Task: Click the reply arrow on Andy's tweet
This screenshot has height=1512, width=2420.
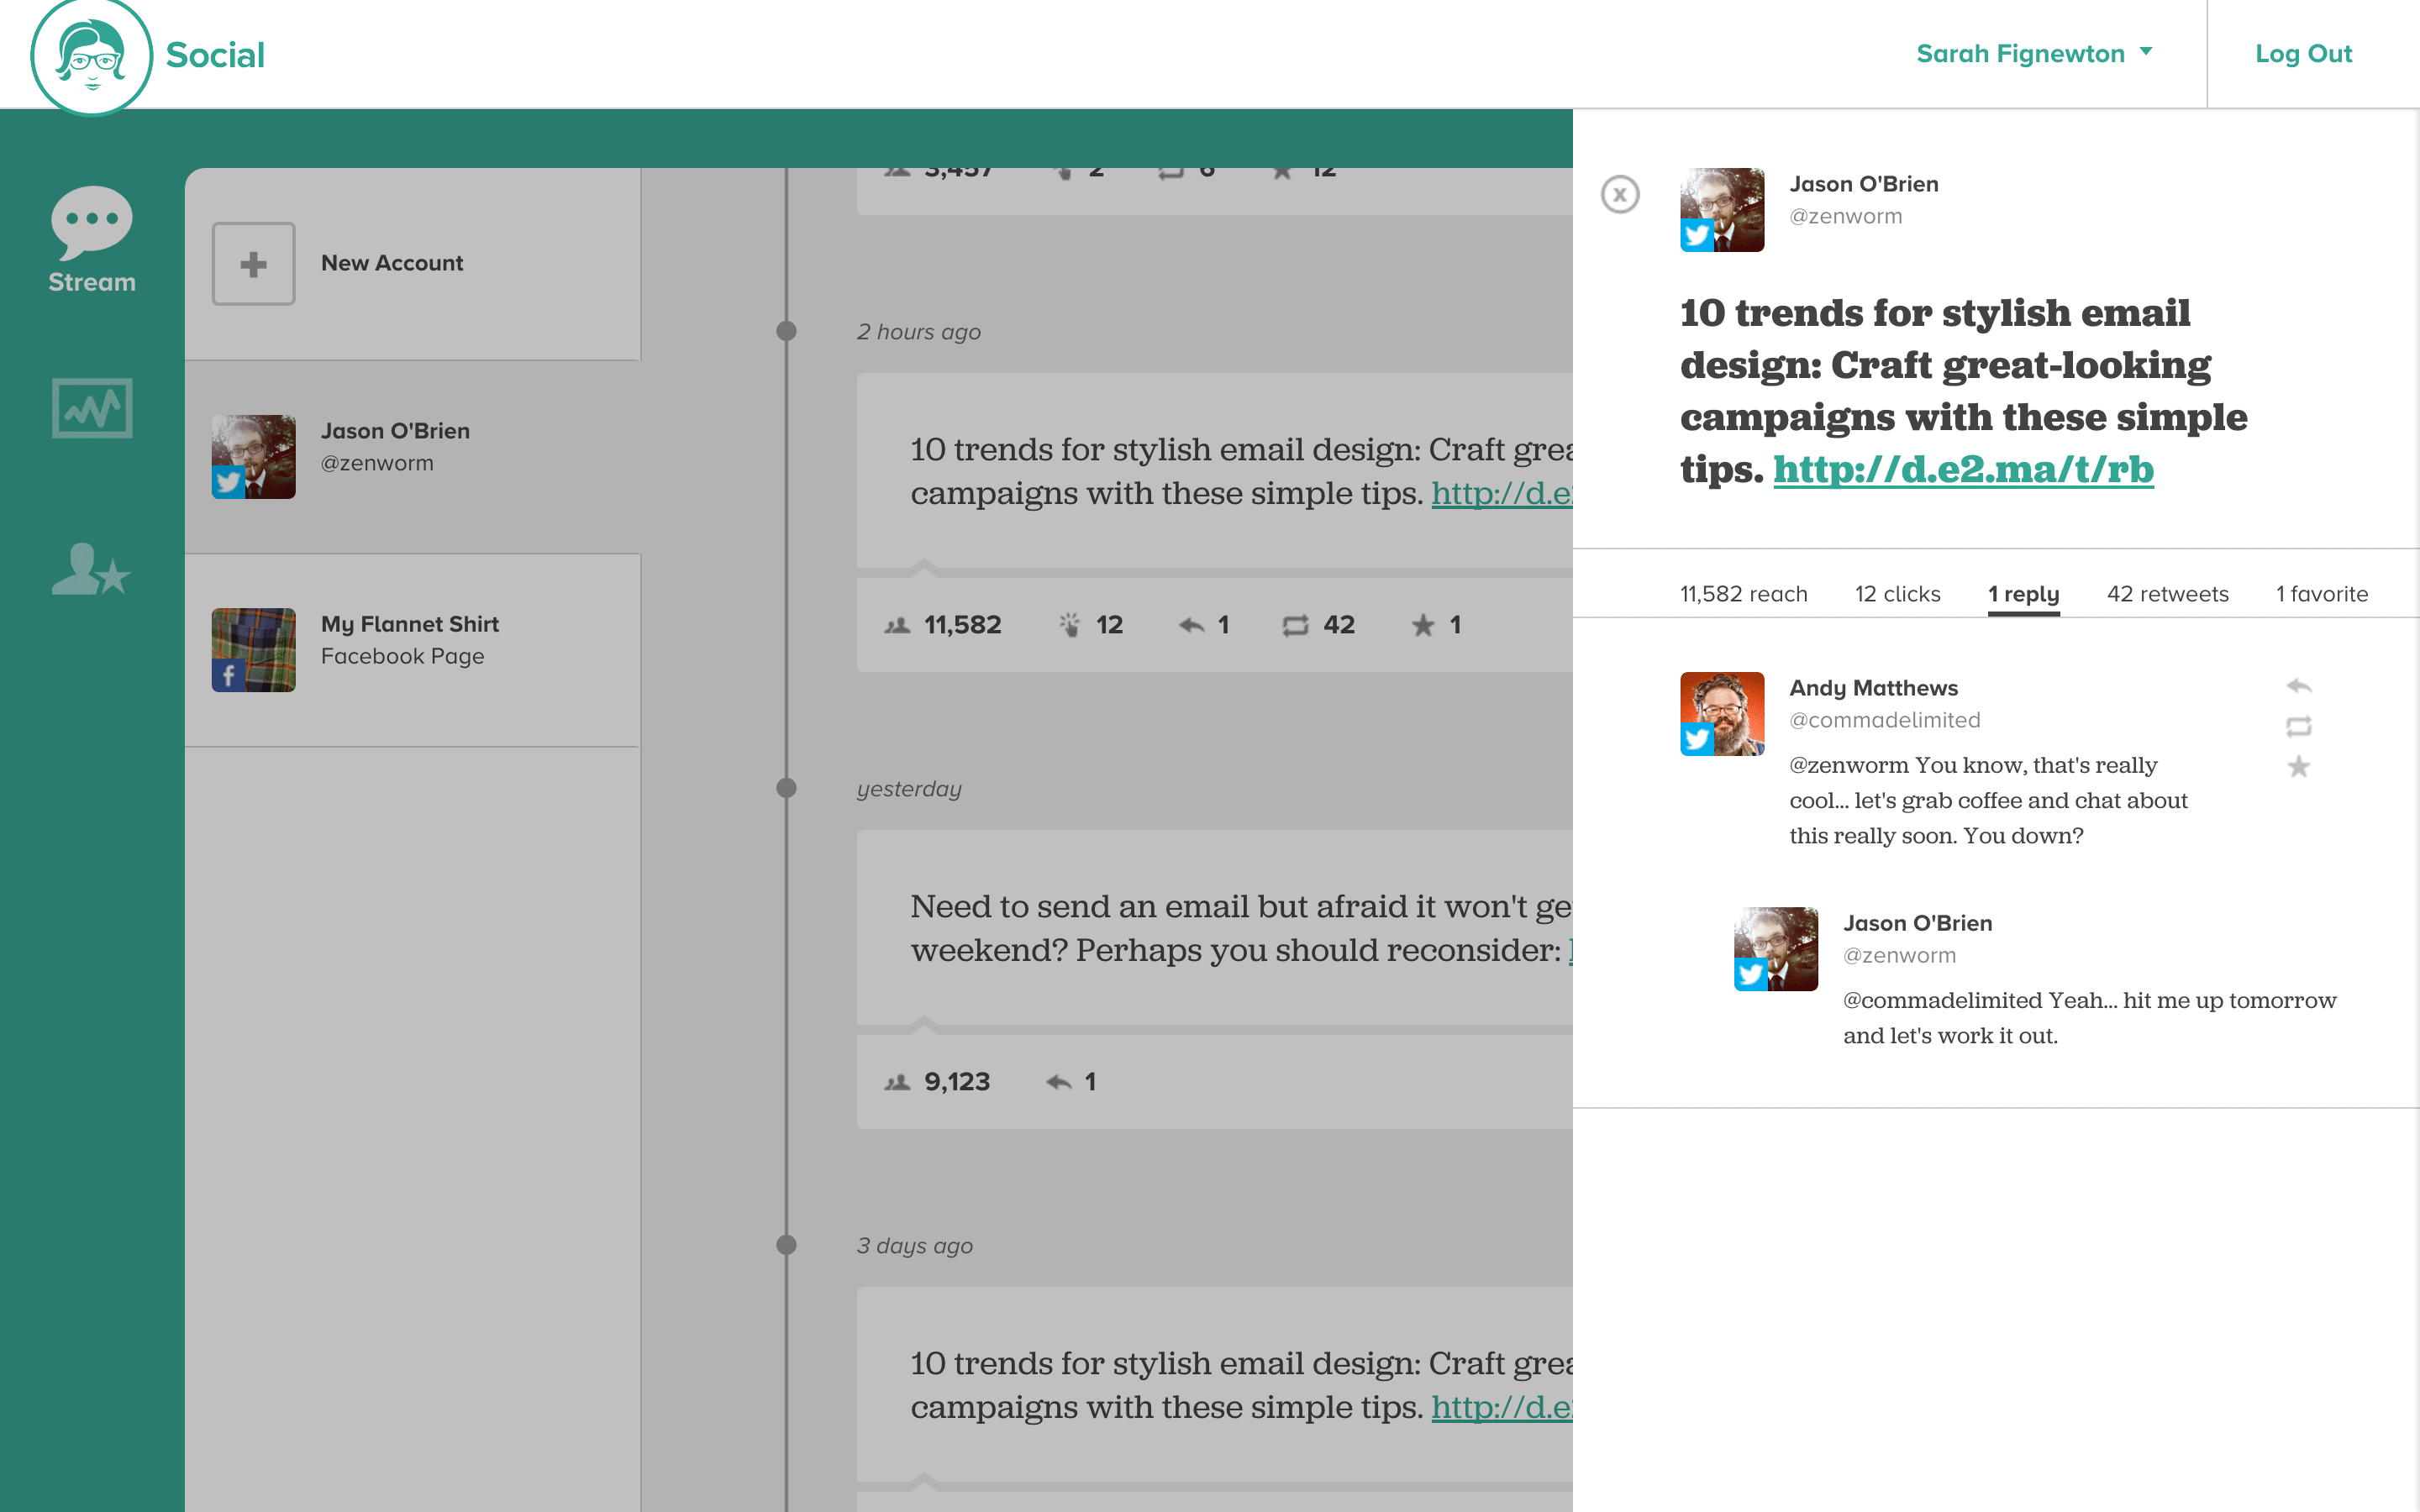Action: pos(2298,686)
